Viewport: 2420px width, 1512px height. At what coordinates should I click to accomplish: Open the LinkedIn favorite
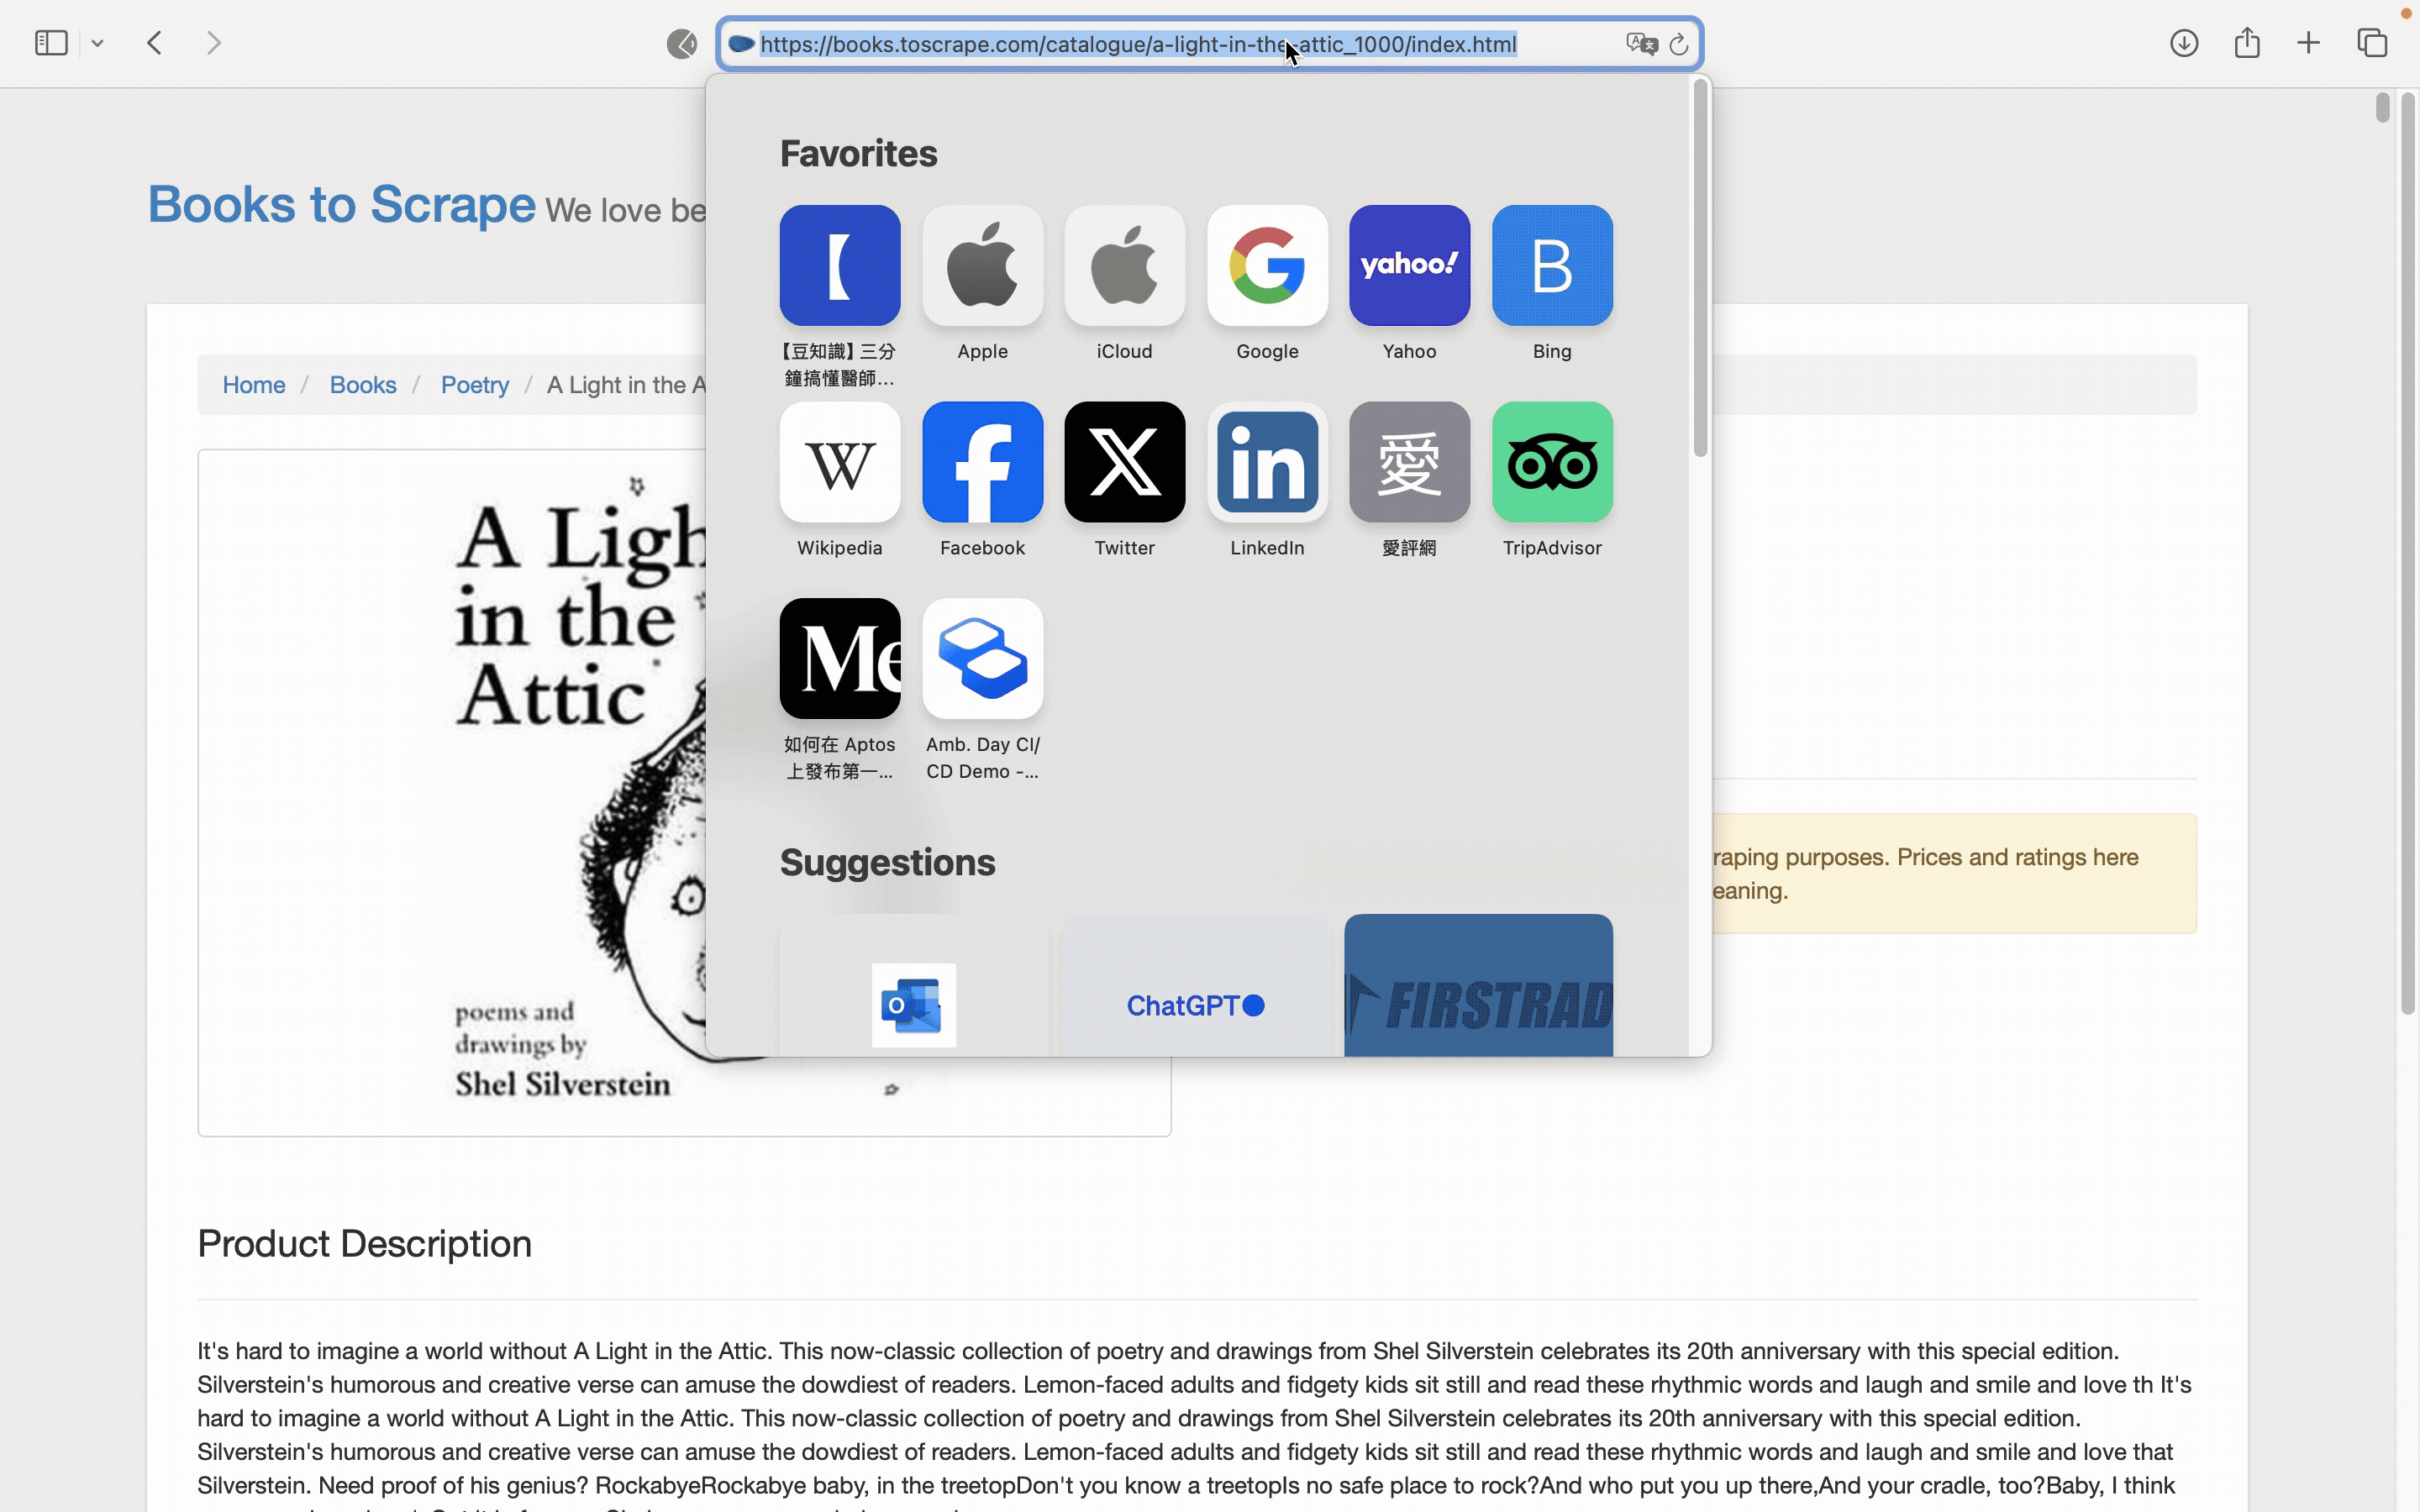pos(1267,462)
